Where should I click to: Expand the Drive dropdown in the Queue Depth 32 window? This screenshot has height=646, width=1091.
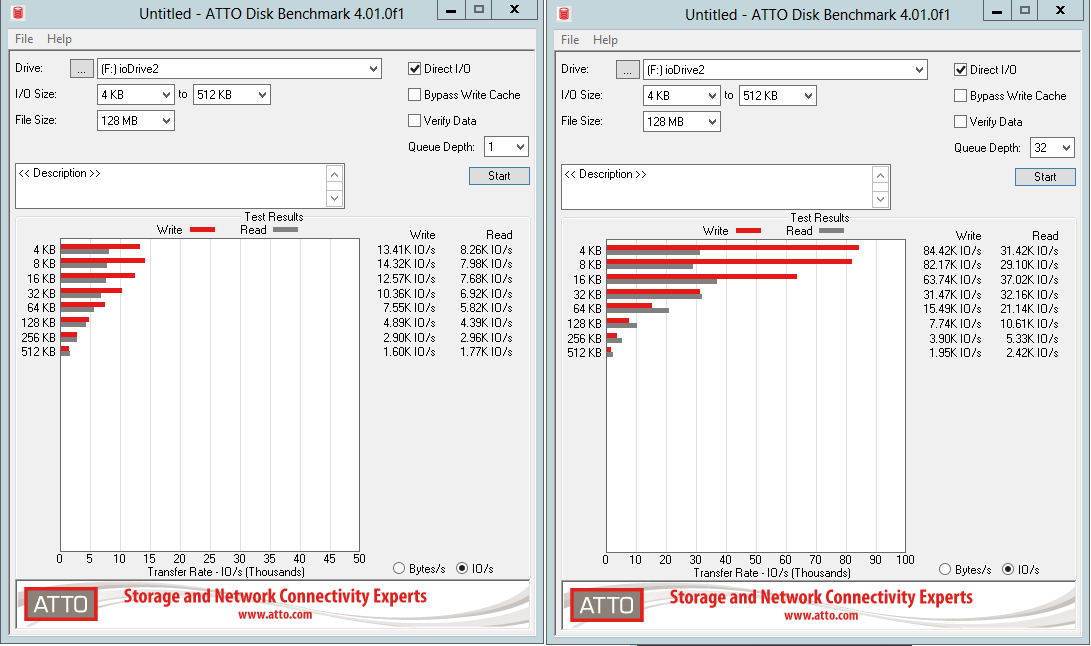click(920, 70)
